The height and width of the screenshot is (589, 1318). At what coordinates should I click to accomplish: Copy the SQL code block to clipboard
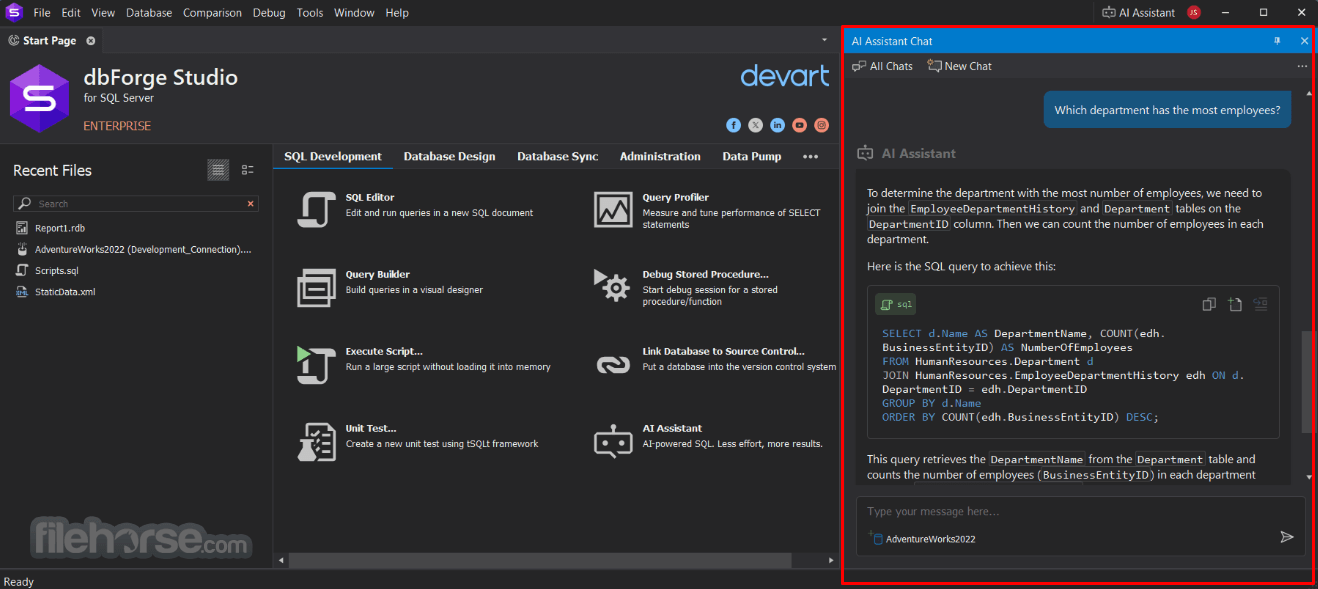(1209, 304)
